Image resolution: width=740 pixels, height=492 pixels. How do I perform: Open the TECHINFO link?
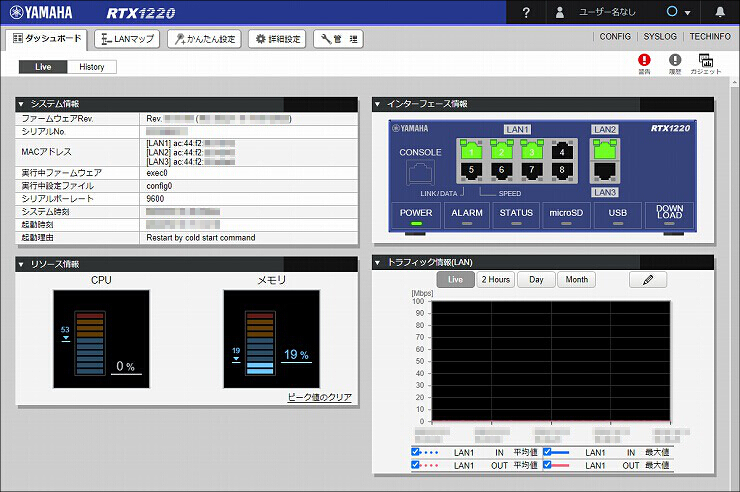[x=710, y=36]
